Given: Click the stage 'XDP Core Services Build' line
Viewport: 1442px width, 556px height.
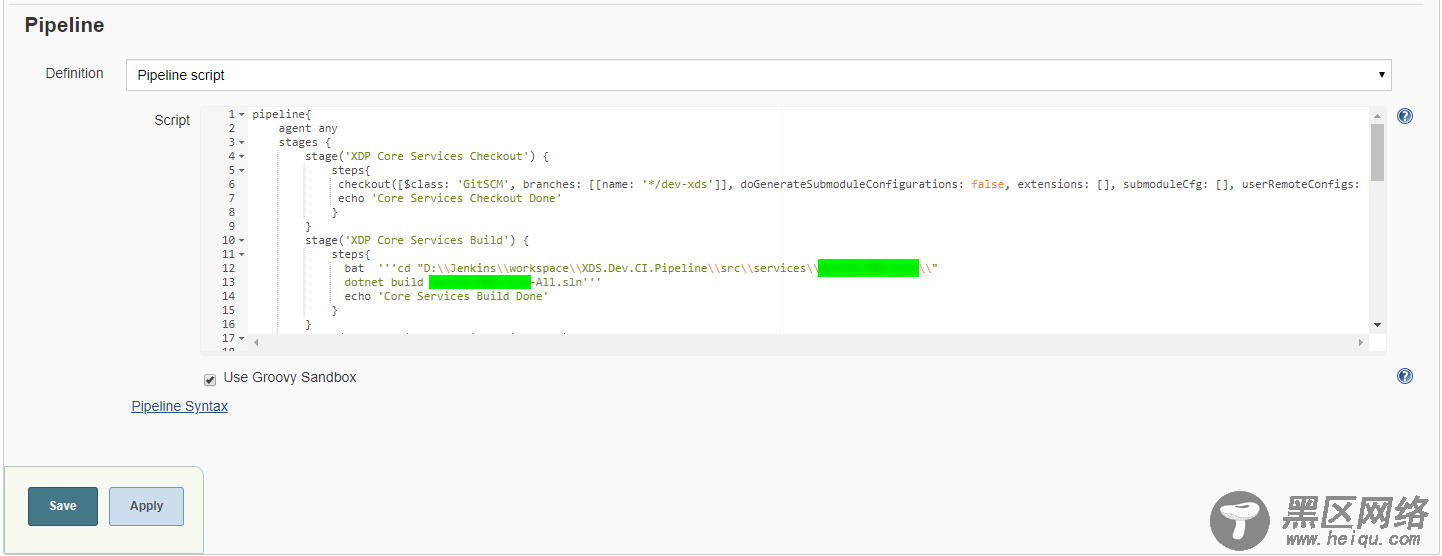Looking at the screenshot, I should pos(417,241).
